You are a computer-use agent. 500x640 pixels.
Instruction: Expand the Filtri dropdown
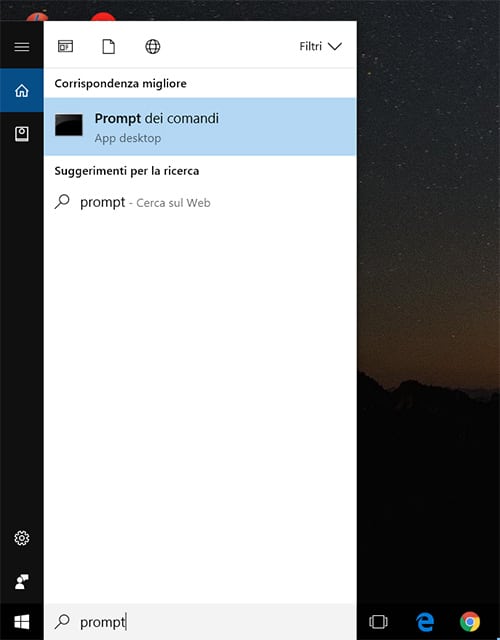320,46
